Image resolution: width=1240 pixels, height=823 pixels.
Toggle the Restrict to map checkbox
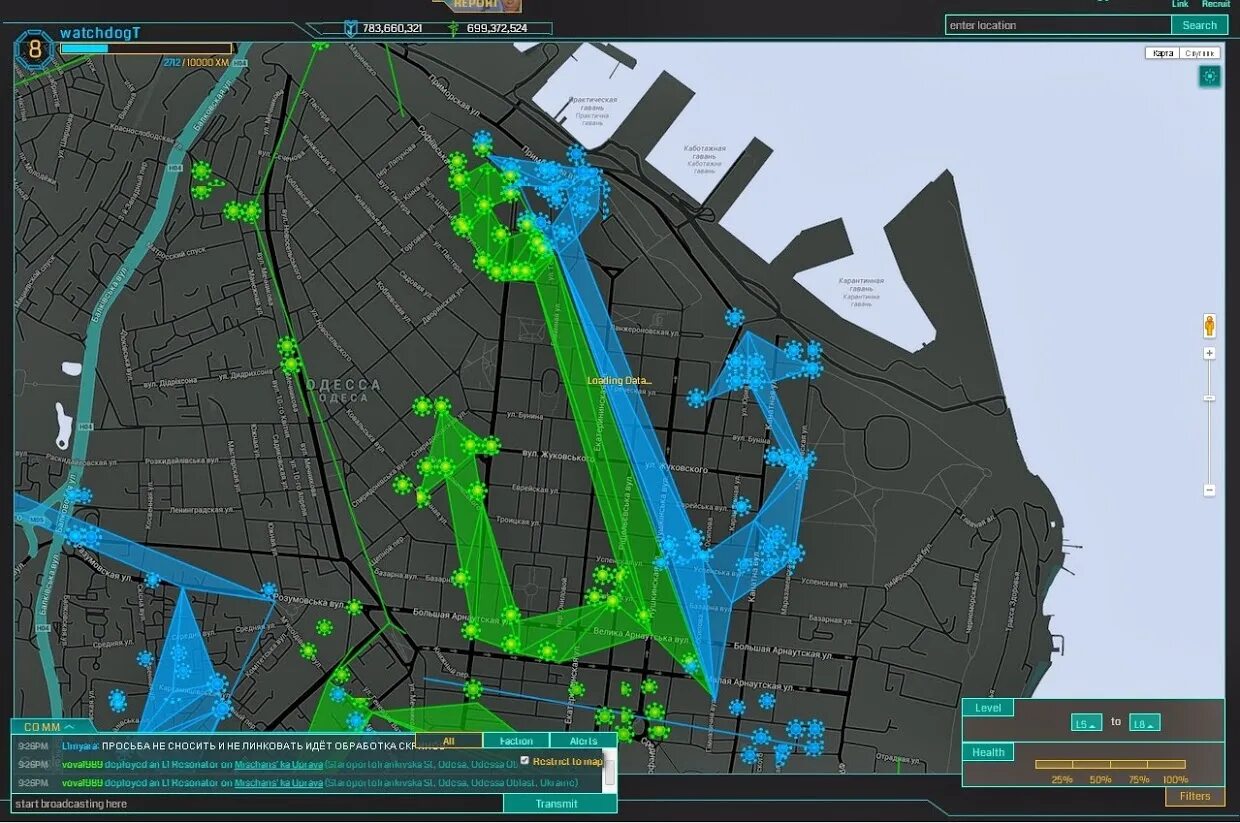(524, 761)
